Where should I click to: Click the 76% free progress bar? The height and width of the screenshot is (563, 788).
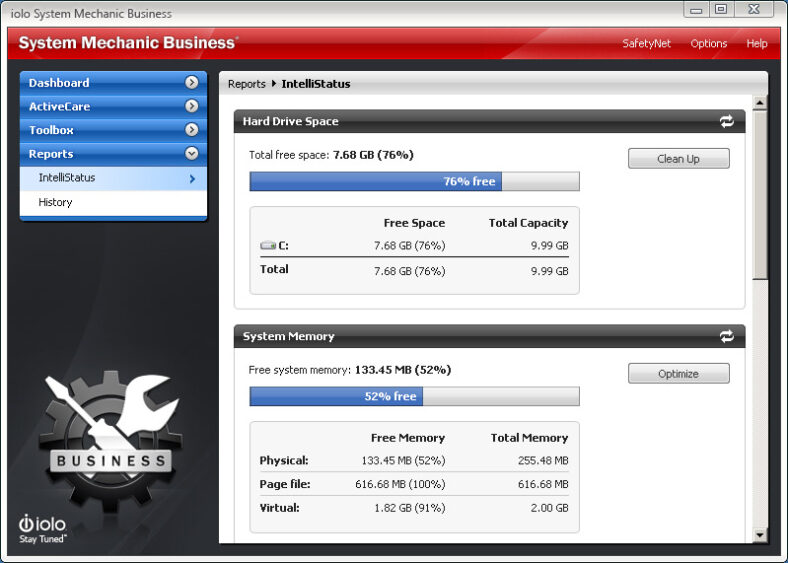414,181
